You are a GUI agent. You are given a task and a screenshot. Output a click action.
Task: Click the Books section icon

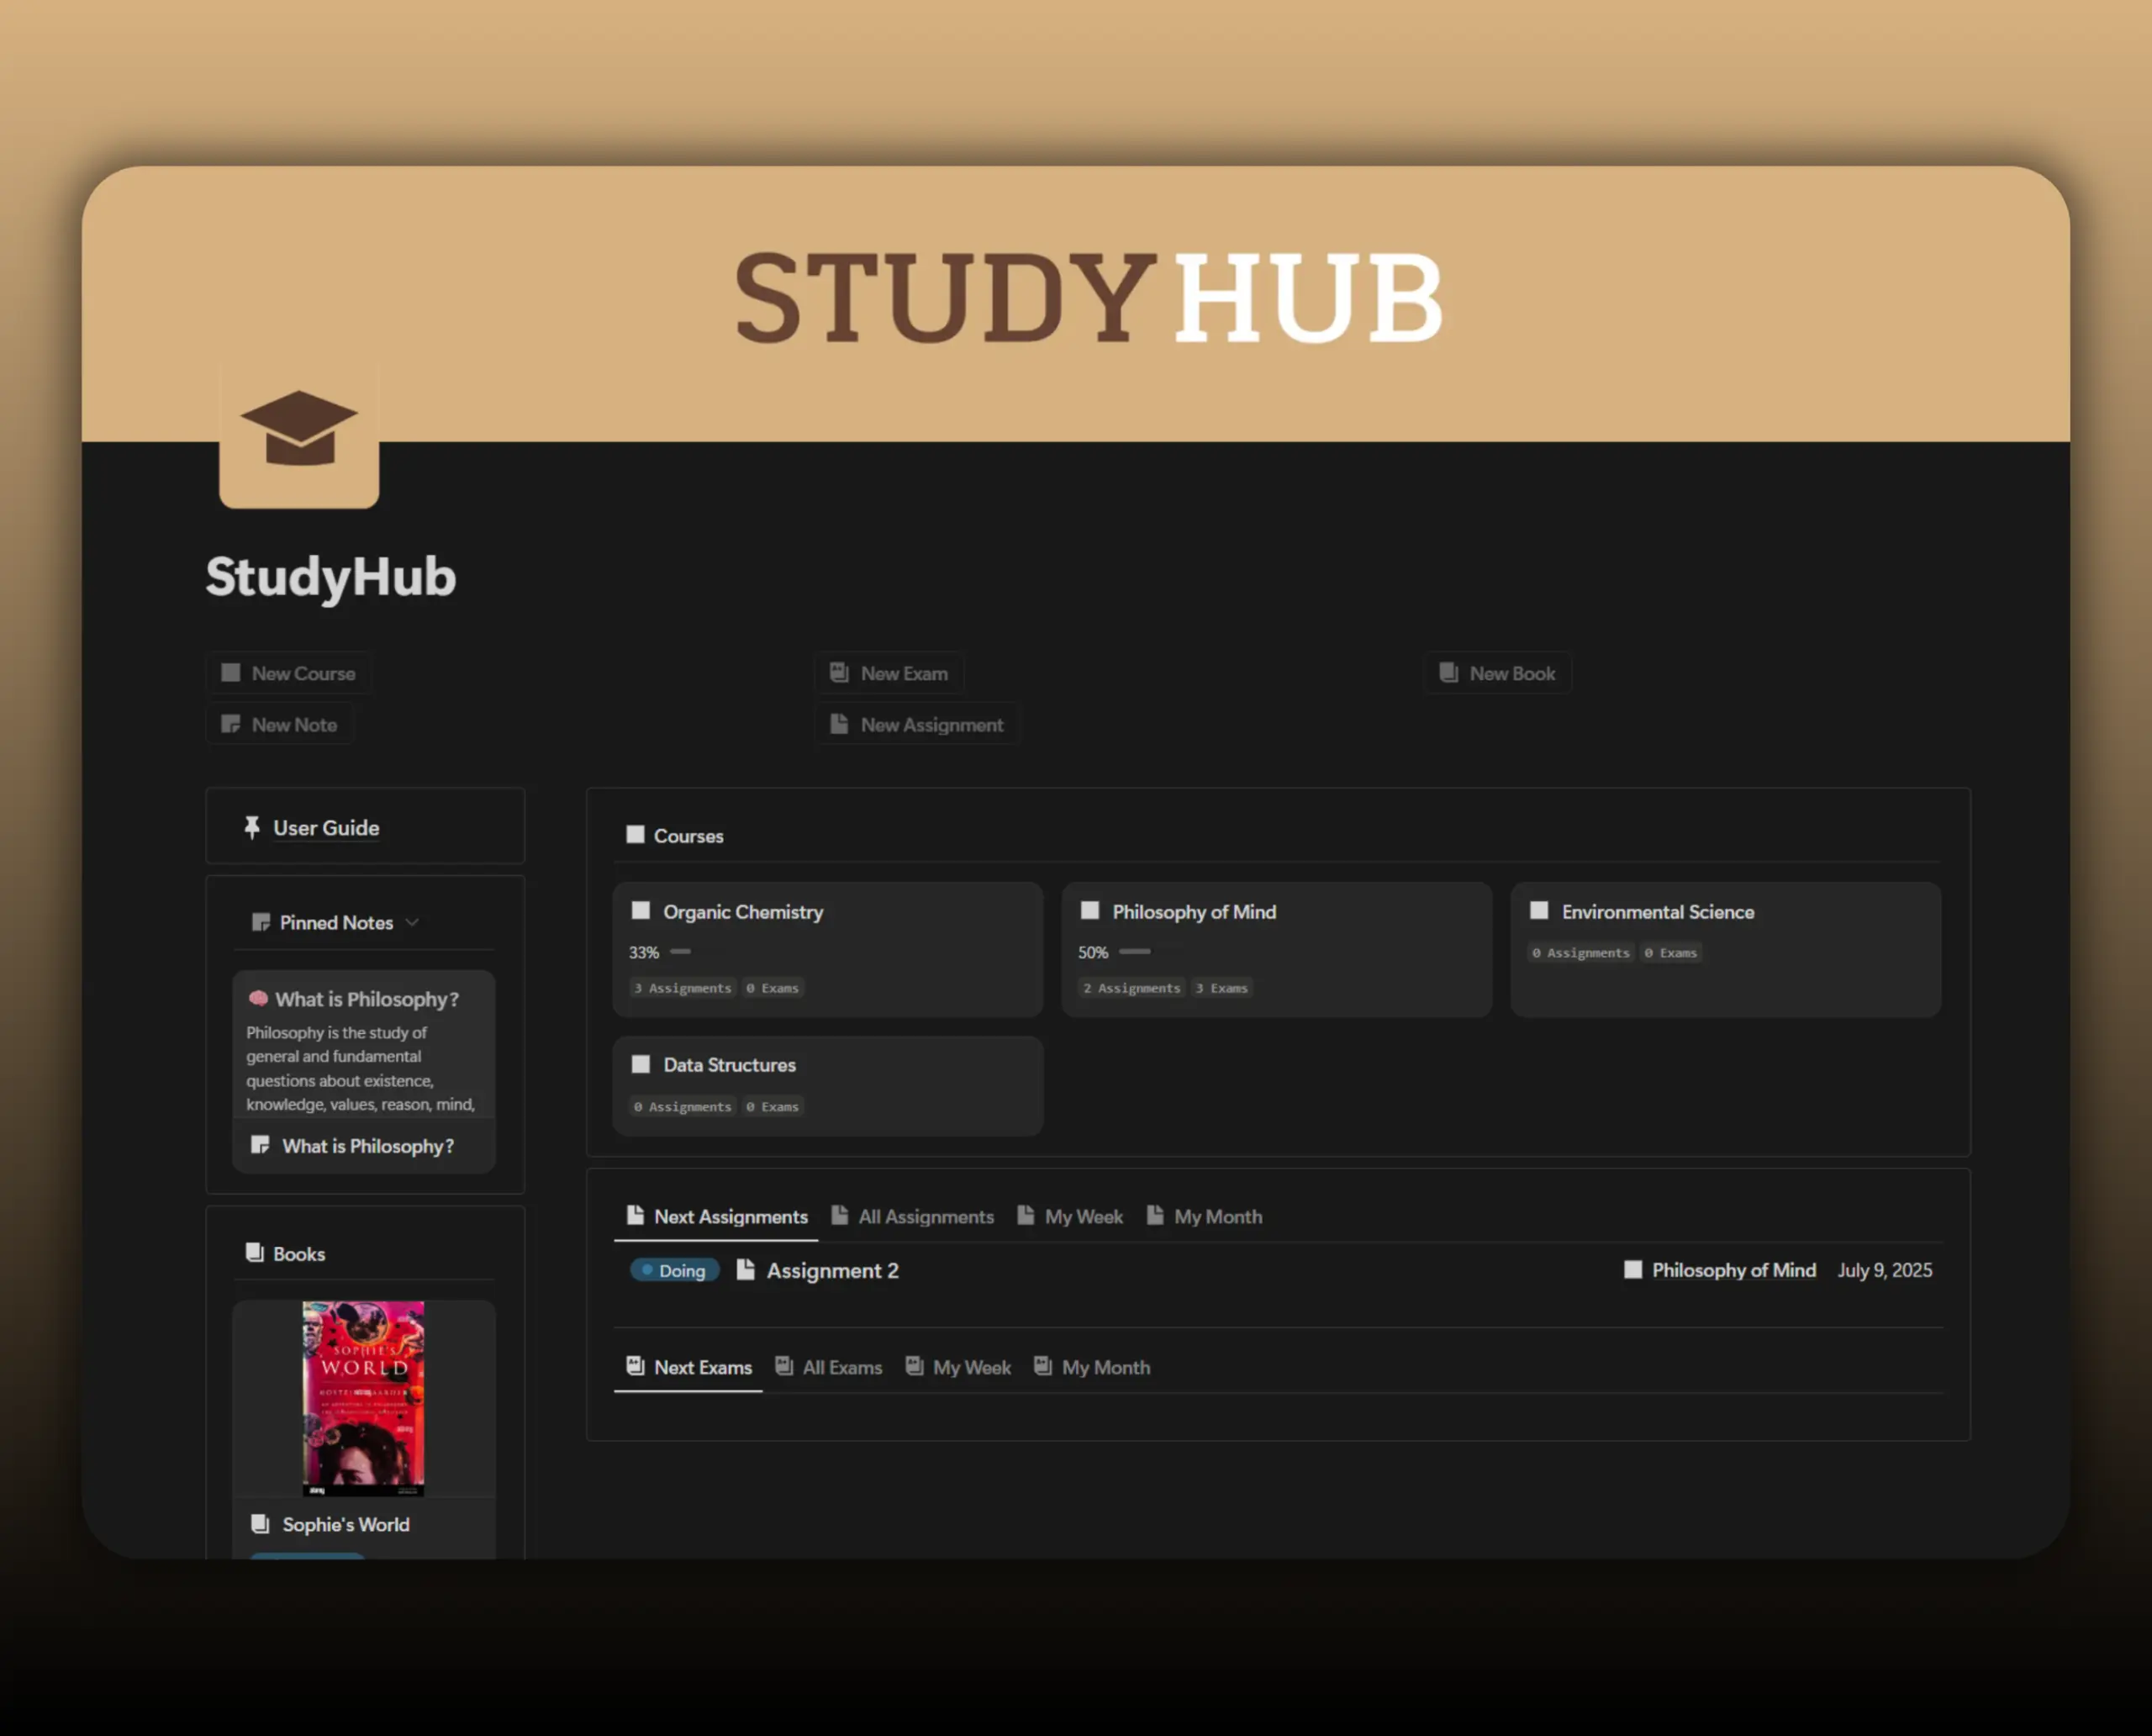pyautogui.click(x=252, y=1253)
